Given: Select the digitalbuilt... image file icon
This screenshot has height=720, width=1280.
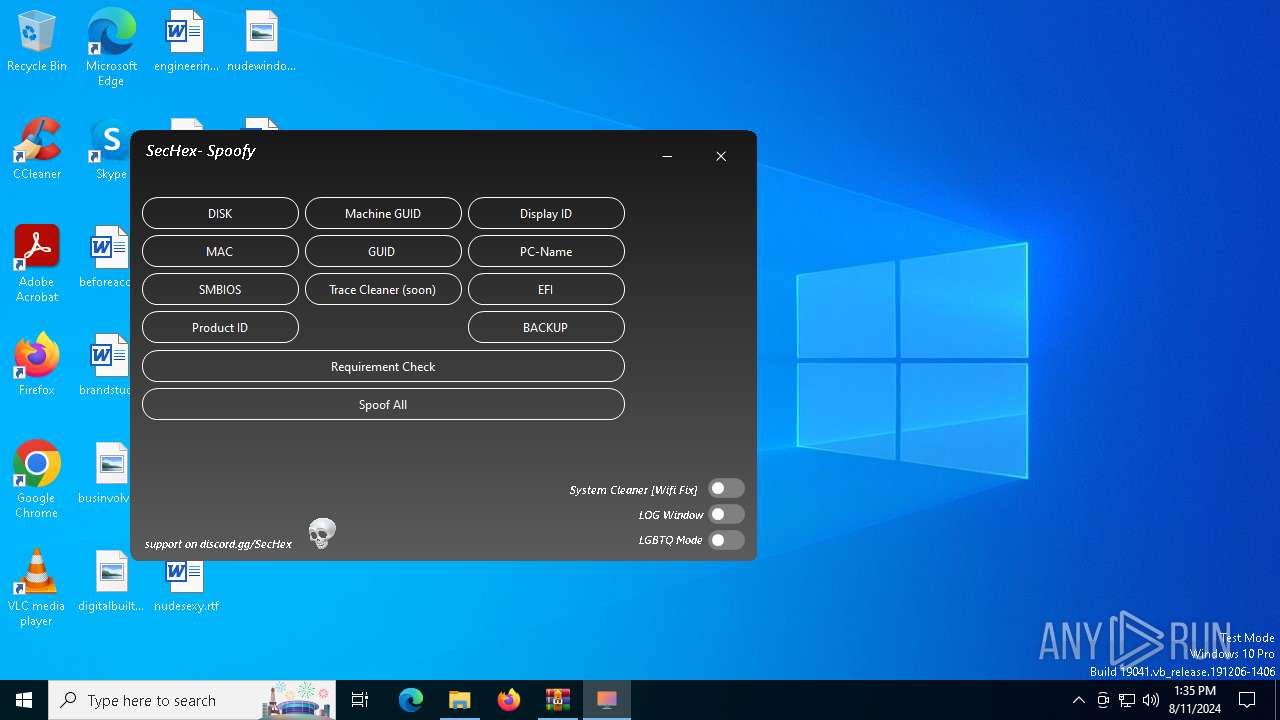Looking at the screenshot, I should pos(111,582).
